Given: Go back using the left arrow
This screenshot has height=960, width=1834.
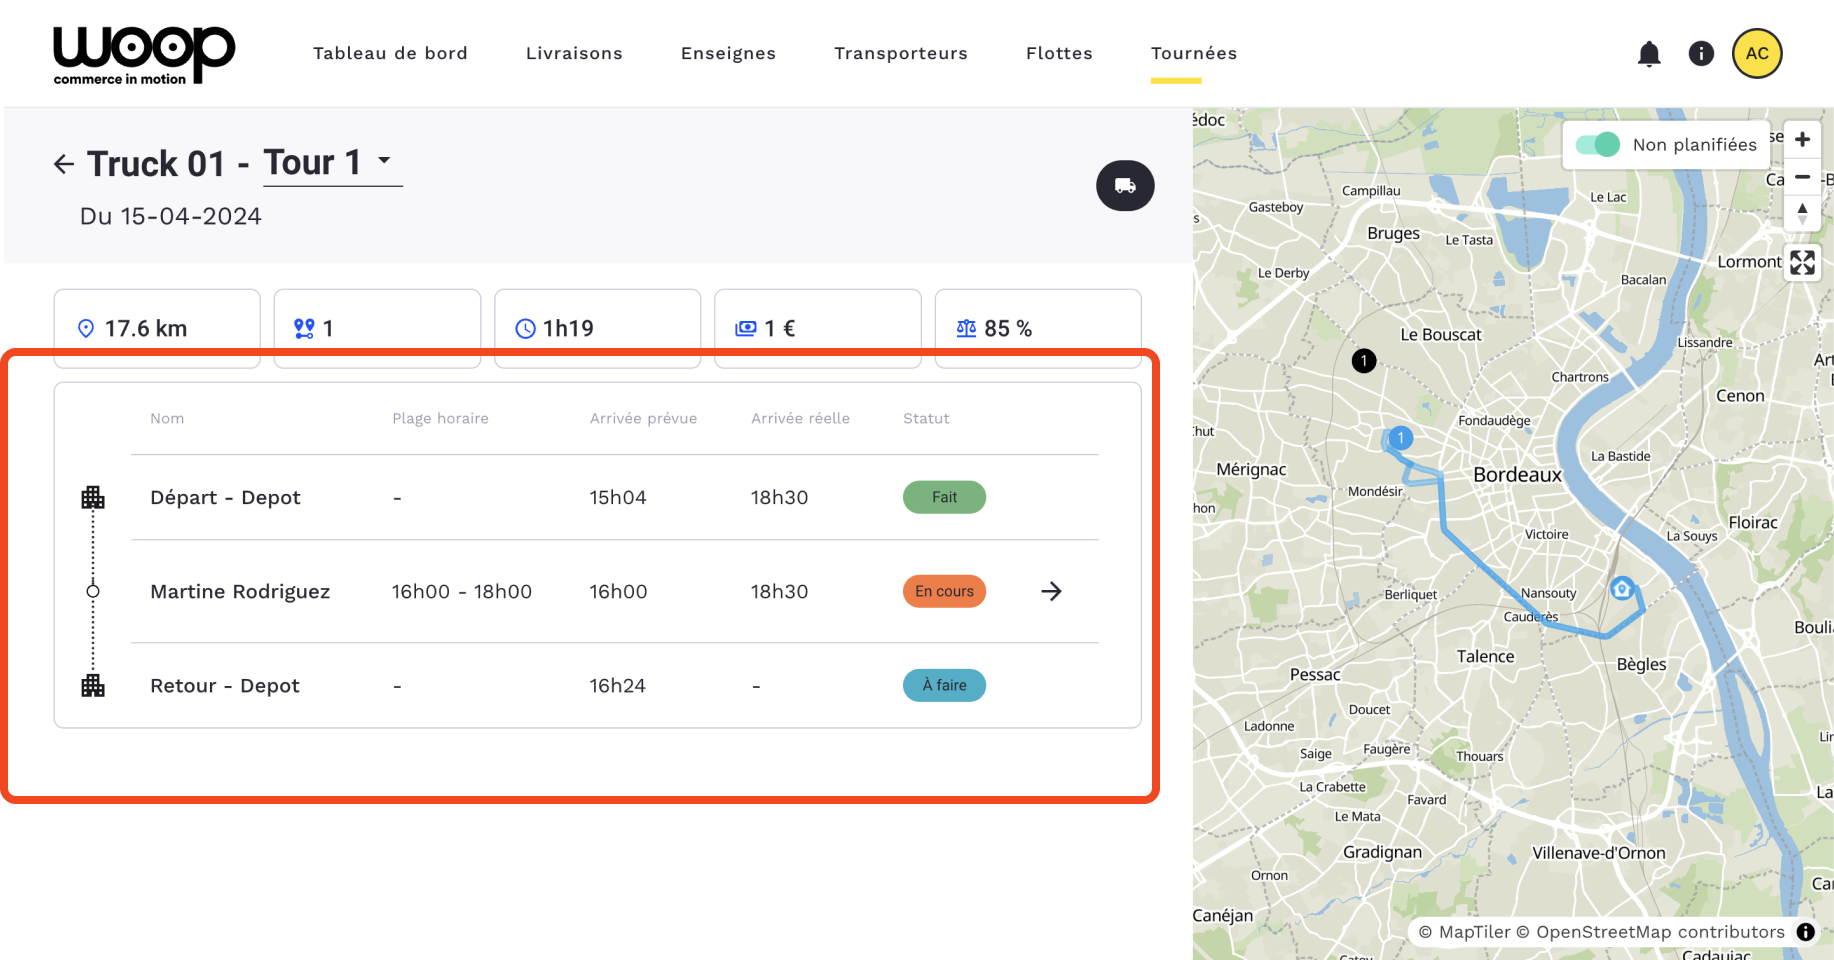Looking at the screenshot, I should 64,164.
